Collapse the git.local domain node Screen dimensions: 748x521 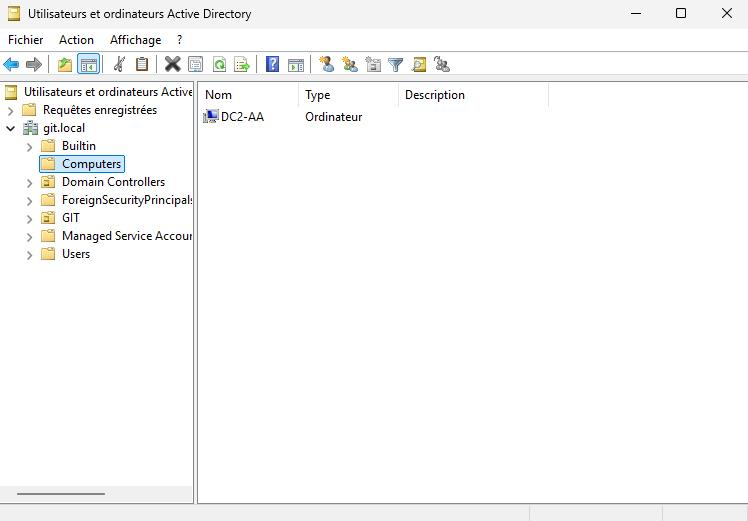point(11,128)
